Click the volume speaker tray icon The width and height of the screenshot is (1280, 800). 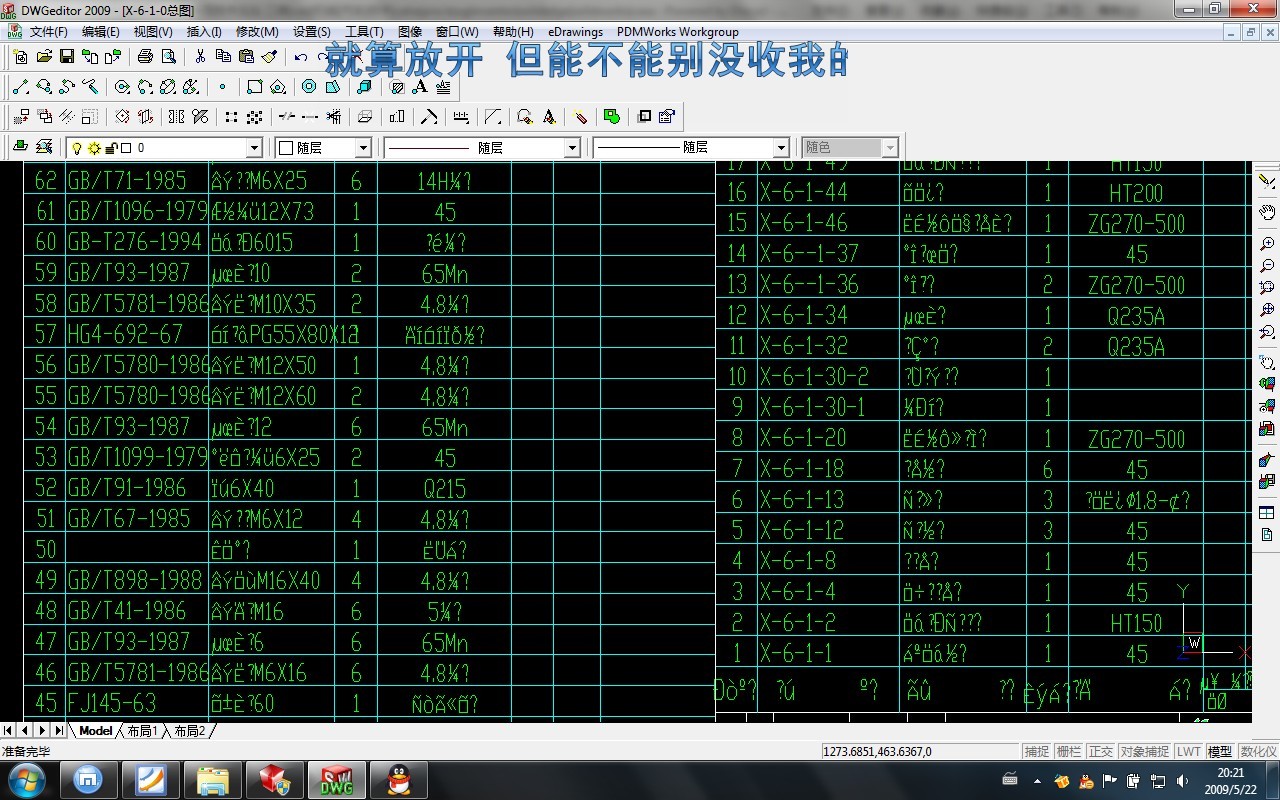tap(1183, 781)
